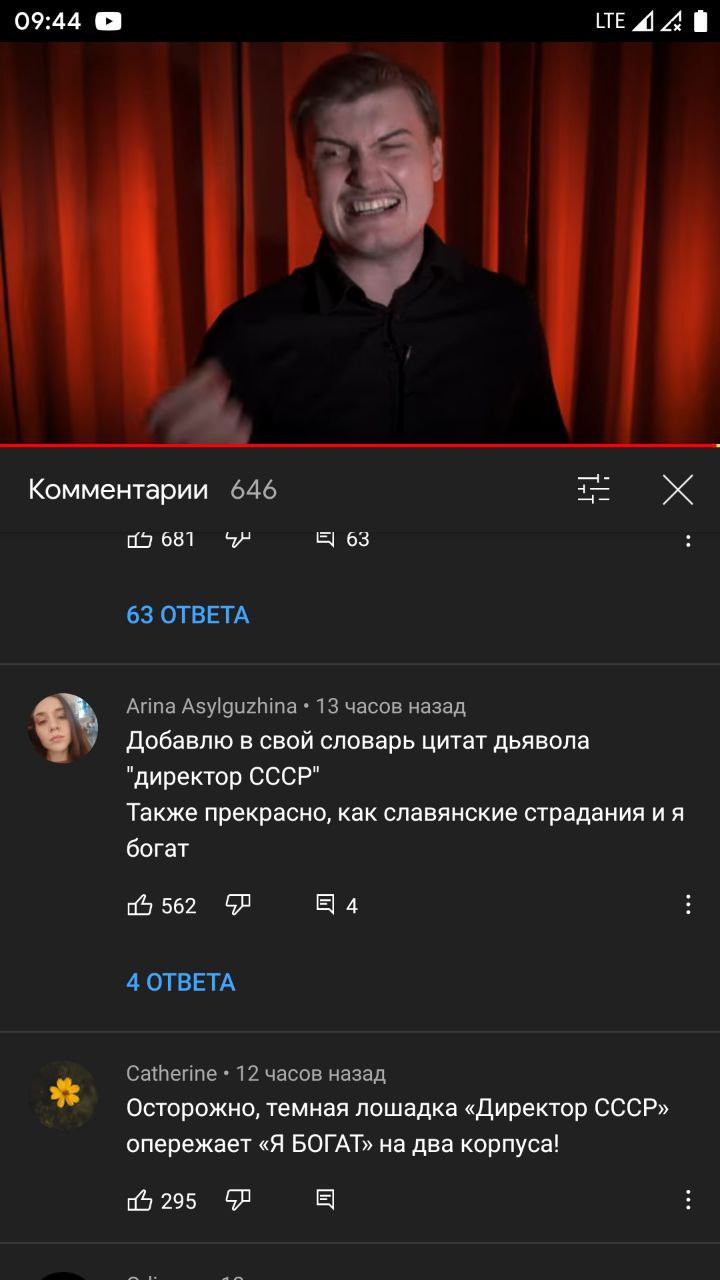This screenshot has height=1280, width=720.
Task: Reply to Catherine's comment
Action: (x=325, y=1200)
